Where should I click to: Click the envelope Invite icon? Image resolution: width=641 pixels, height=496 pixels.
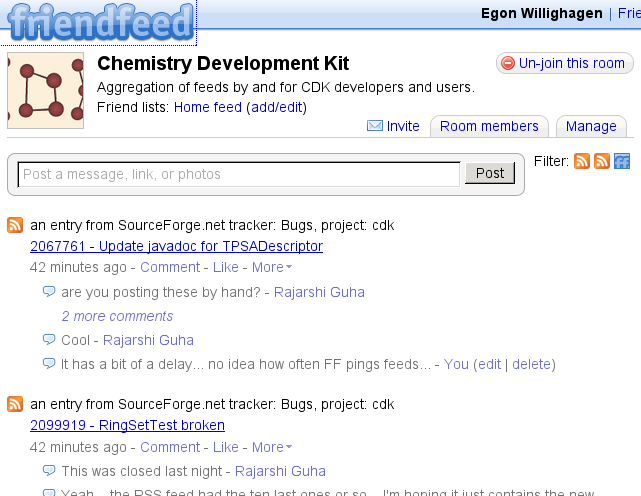[375, 126]
